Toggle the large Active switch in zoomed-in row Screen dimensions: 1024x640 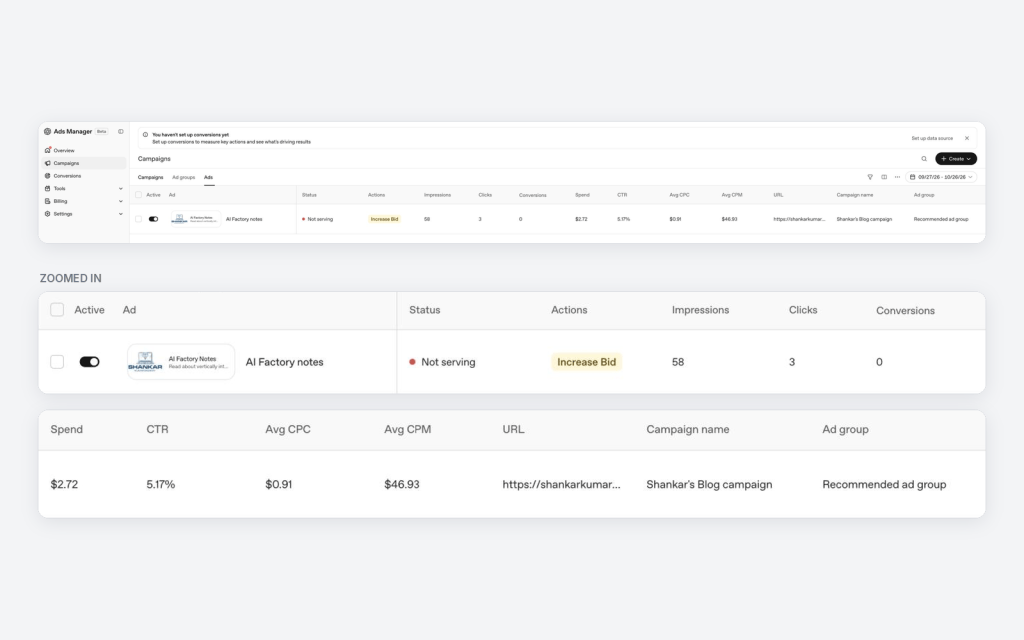pos(89,362)
